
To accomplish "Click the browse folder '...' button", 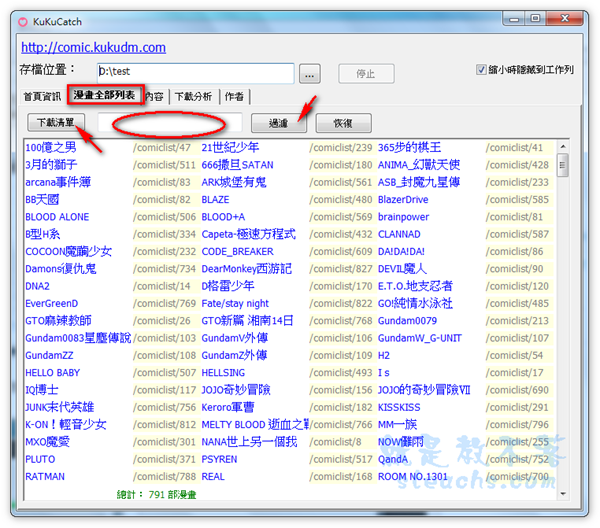I will [310, 73].
